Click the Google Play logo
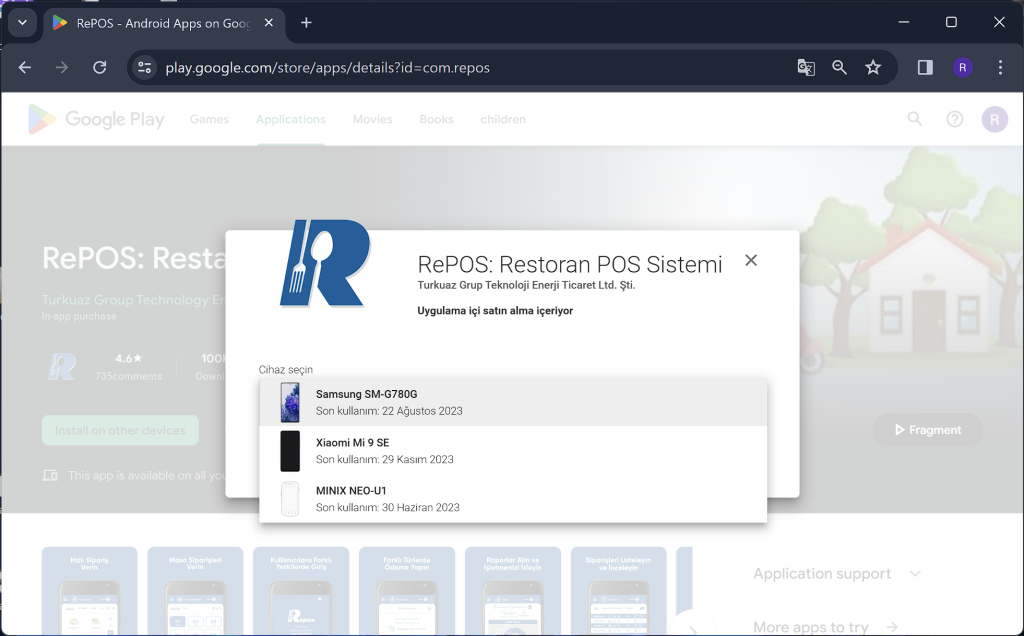The width and height of the screenshot is (1024, 636). click(x=95, y=119)
